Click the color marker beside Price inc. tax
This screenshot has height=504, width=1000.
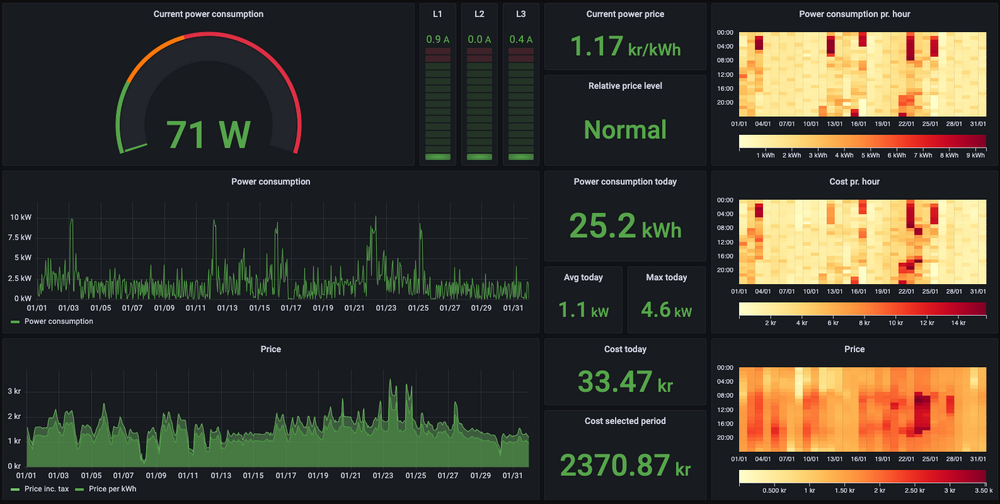[15, 489]
